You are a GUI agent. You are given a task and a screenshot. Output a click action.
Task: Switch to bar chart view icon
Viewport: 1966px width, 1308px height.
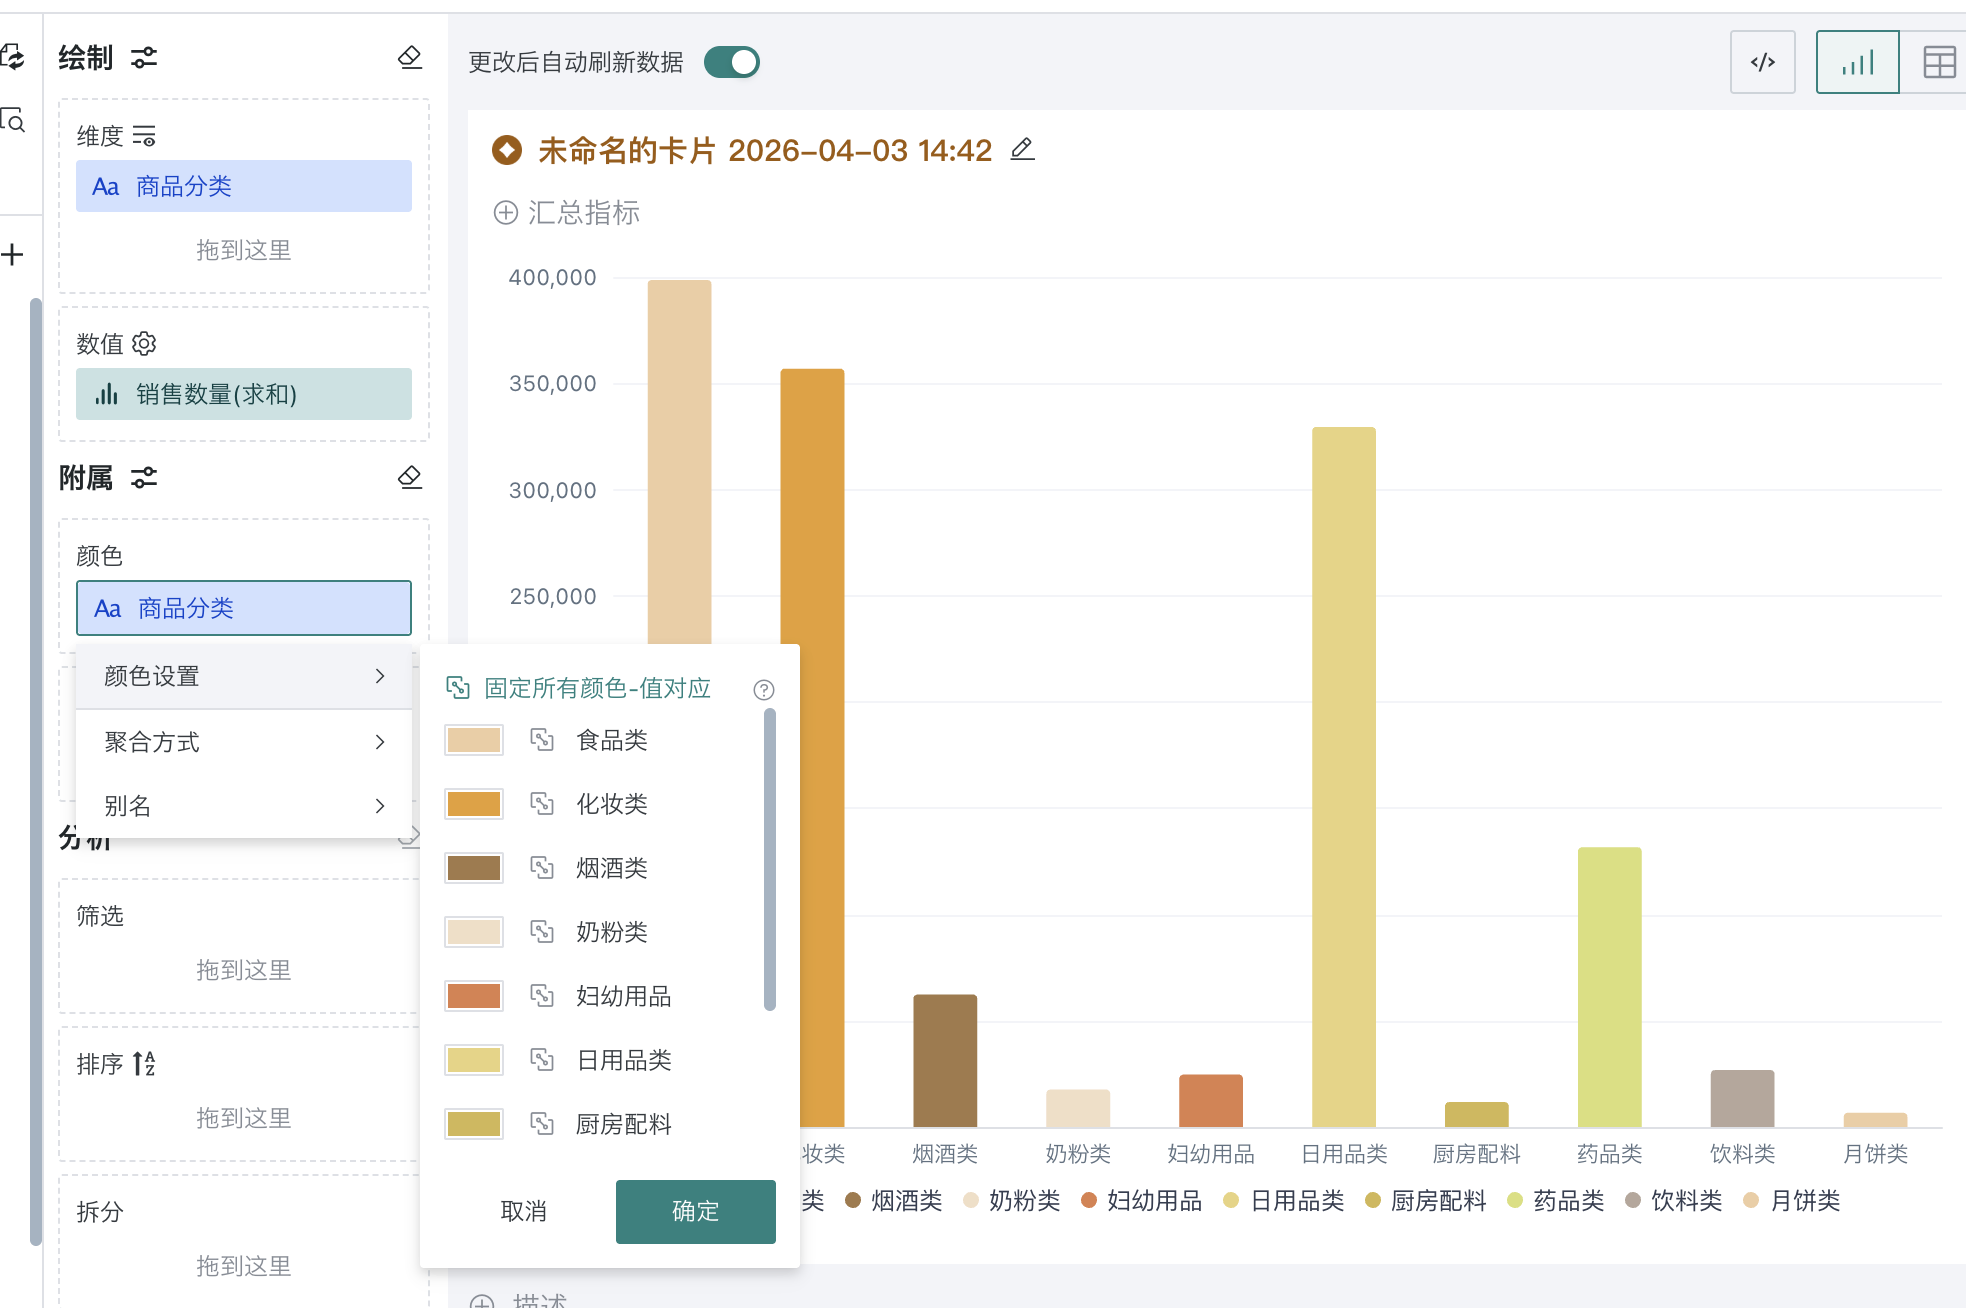coord(1857,62)
